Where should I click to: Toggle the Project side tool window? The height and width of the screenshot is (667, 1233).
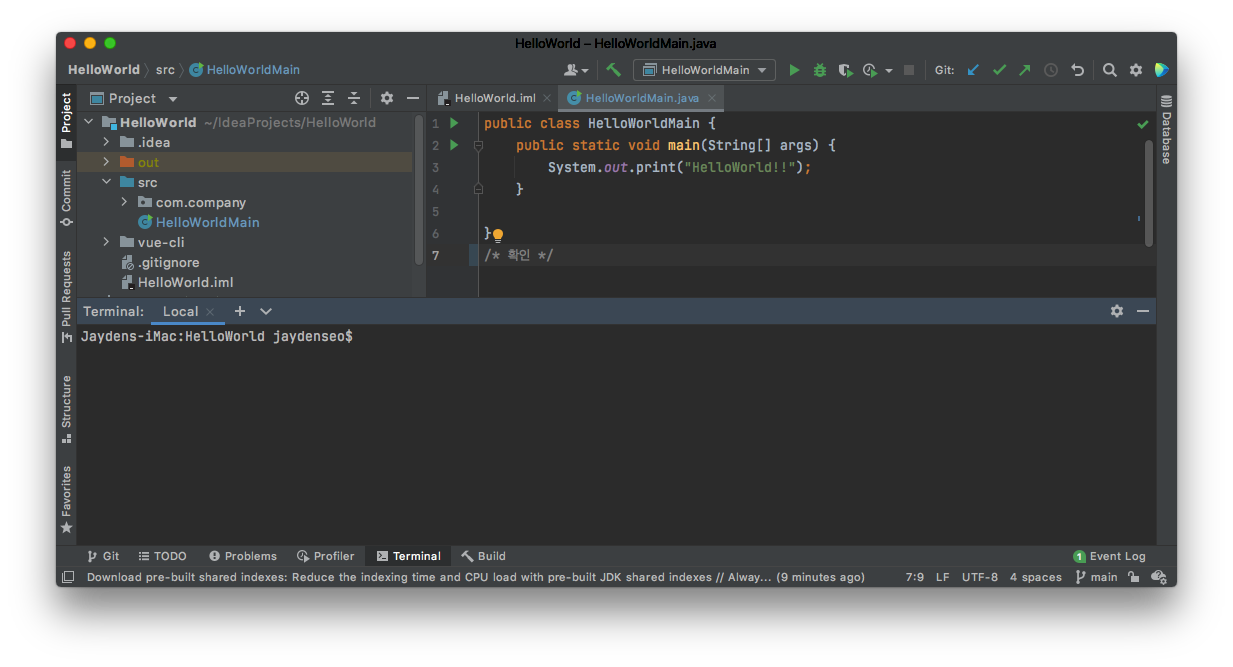point(66,120)
